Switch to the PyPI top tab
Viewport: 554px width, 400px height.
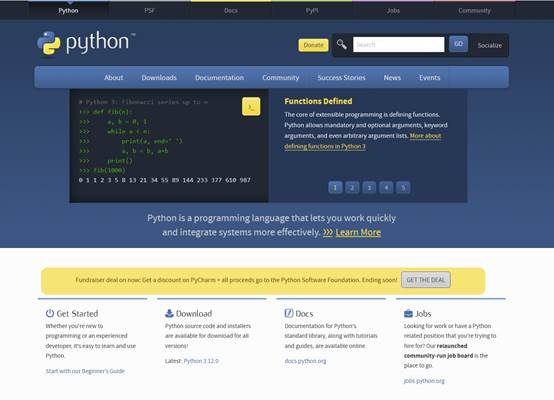(x=312, y=11)
